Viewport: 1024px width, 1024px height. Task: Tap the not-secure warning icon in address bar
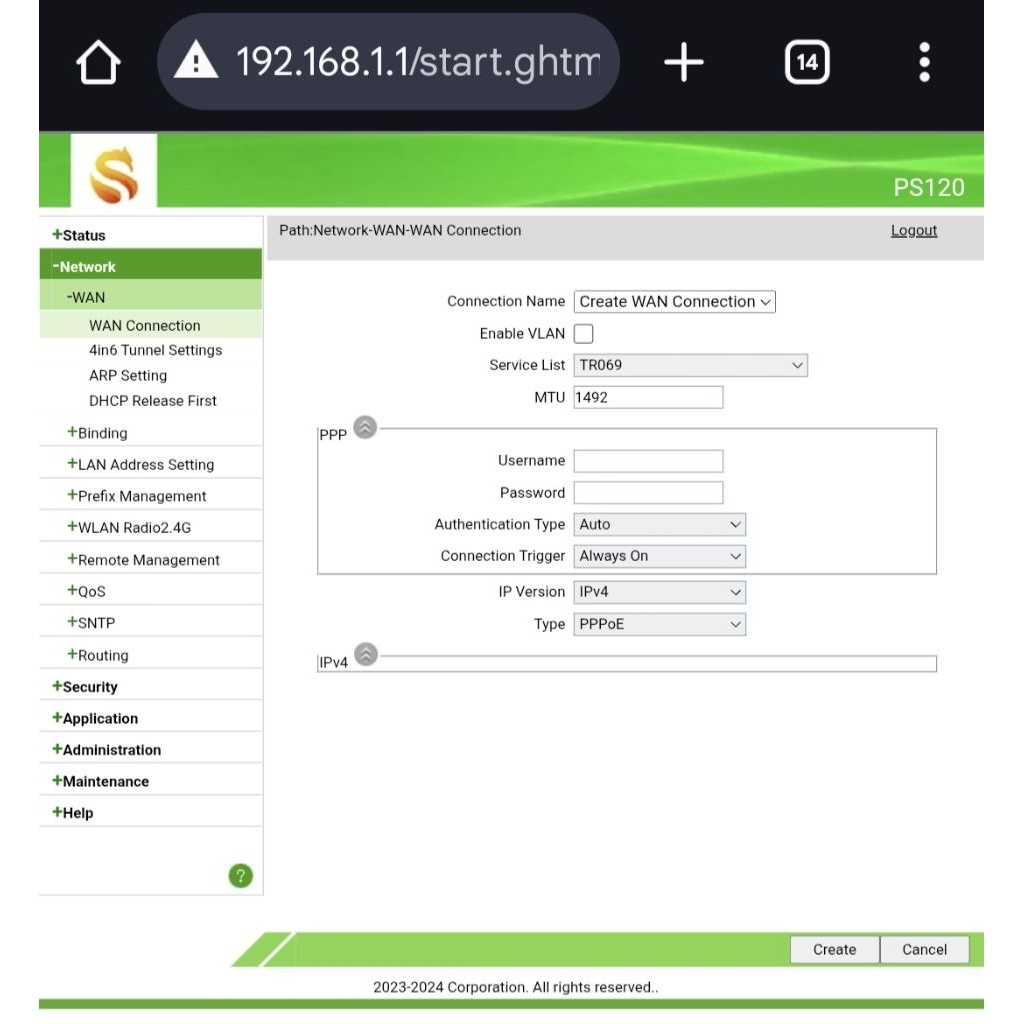(x=196, y=63)
